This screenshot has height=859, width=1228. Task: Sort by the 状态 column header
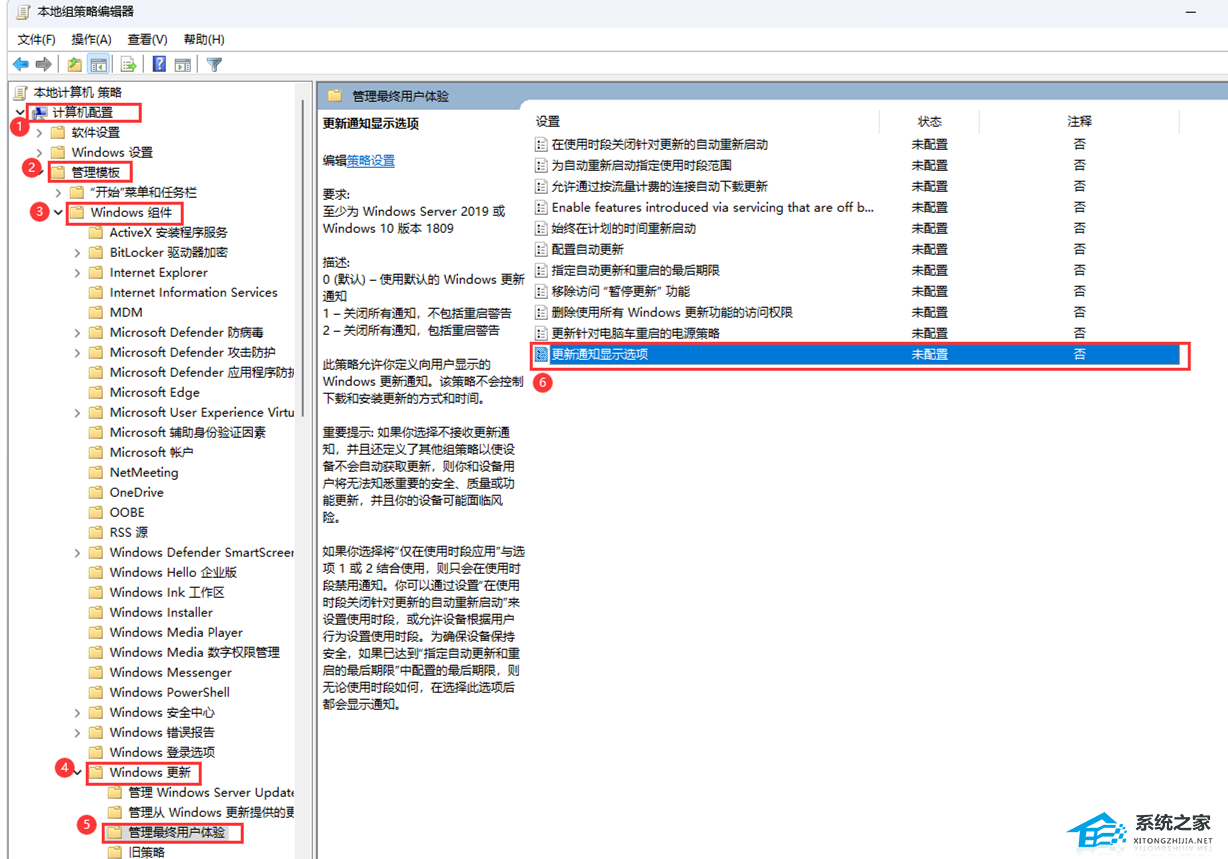point(929,121)
